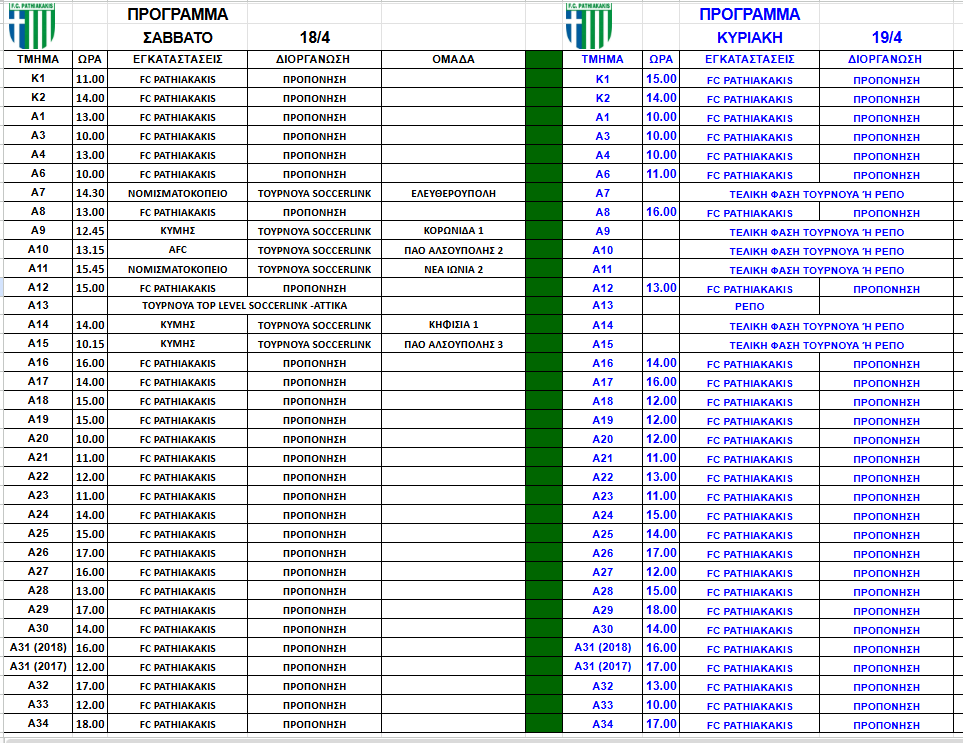Select the ΟΜΑΔΑ column header
The width and height of the screenshot is (963, 743).
click(453, 59)
